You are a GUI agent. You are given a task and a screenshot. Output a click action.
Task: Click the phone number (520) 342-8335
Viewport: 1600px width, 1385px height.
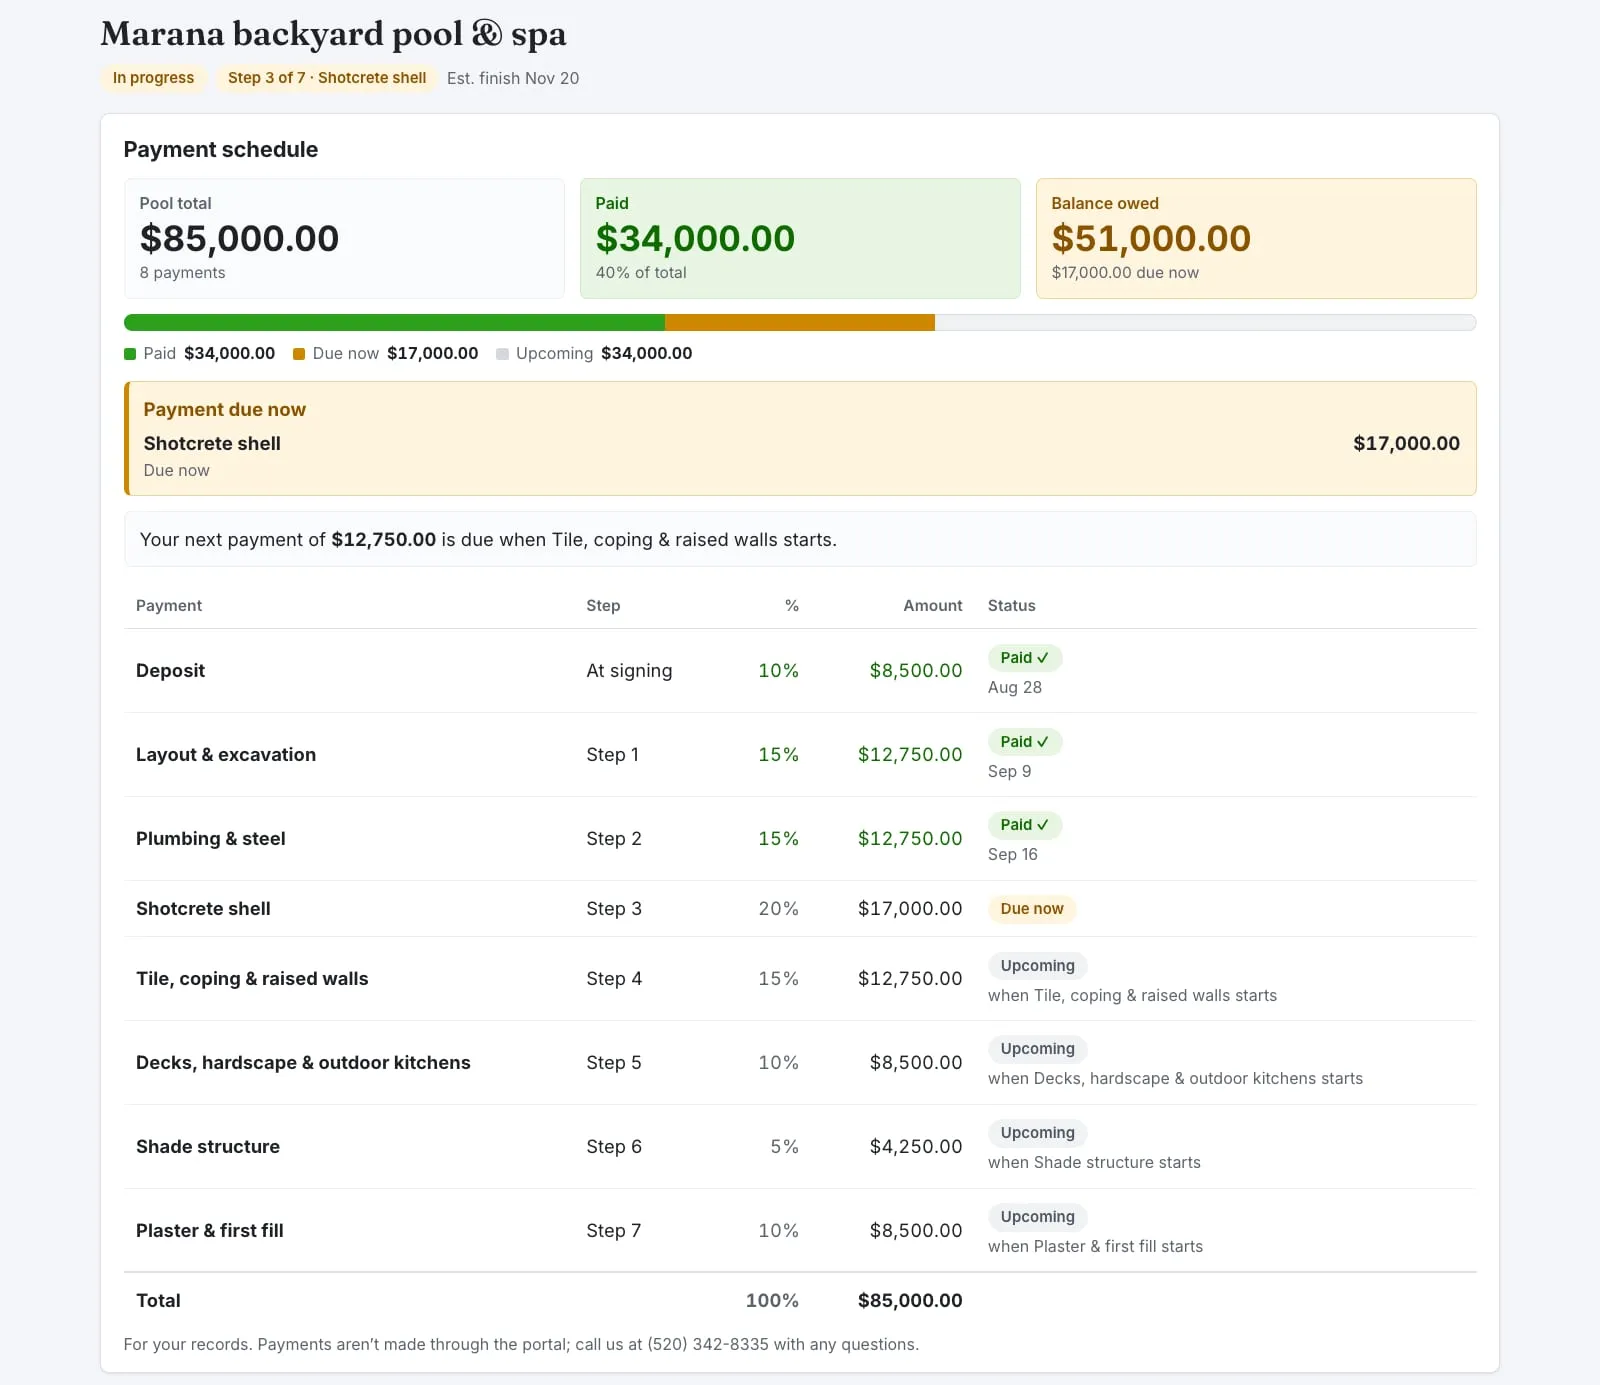pyautogui.click(x=708, y=1345)
